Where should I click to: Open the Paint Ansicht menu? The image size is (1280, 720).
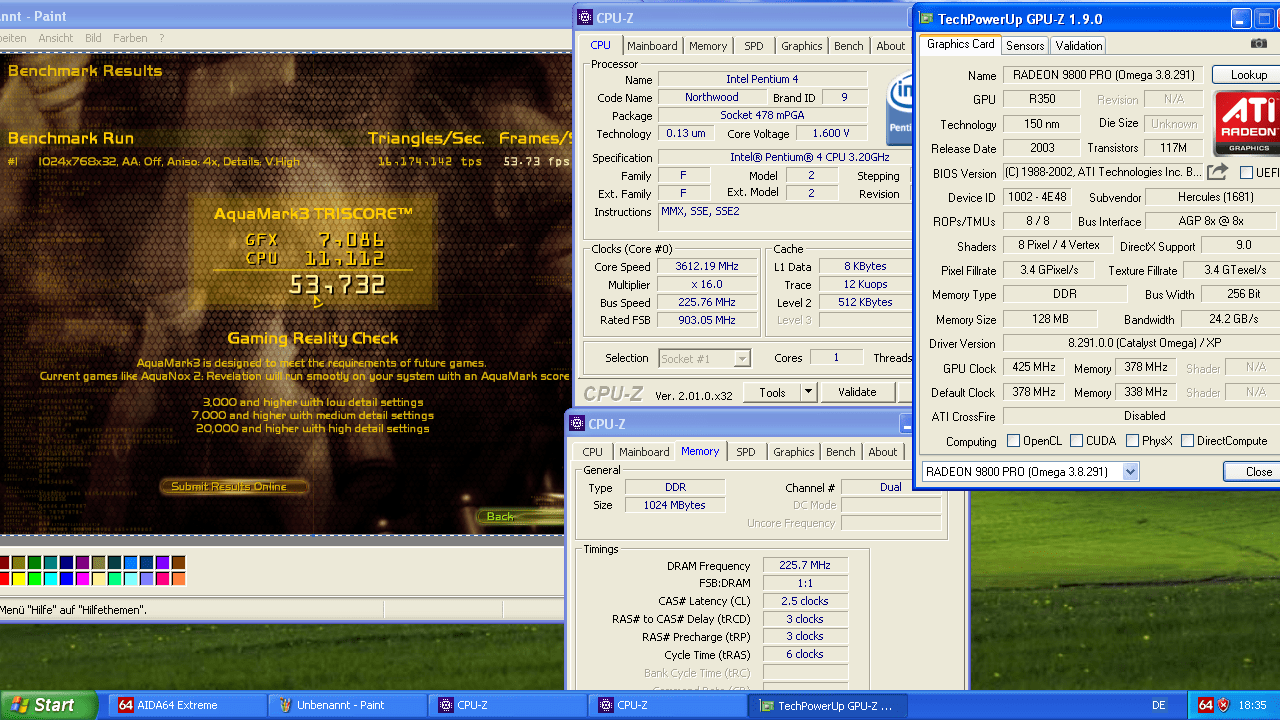[x=56, y=38]
